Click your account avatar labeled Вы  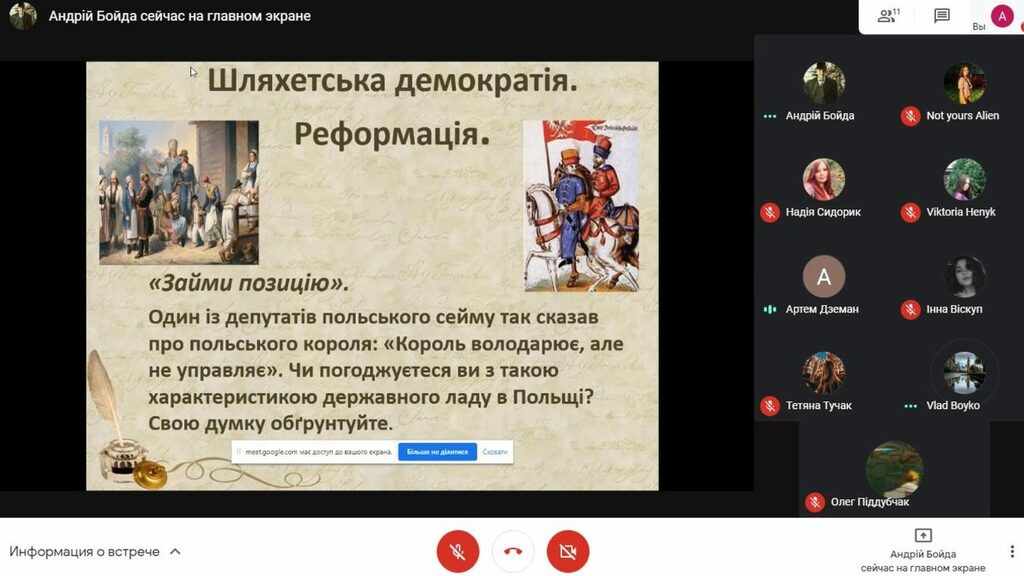click(x=1002, y=16)
